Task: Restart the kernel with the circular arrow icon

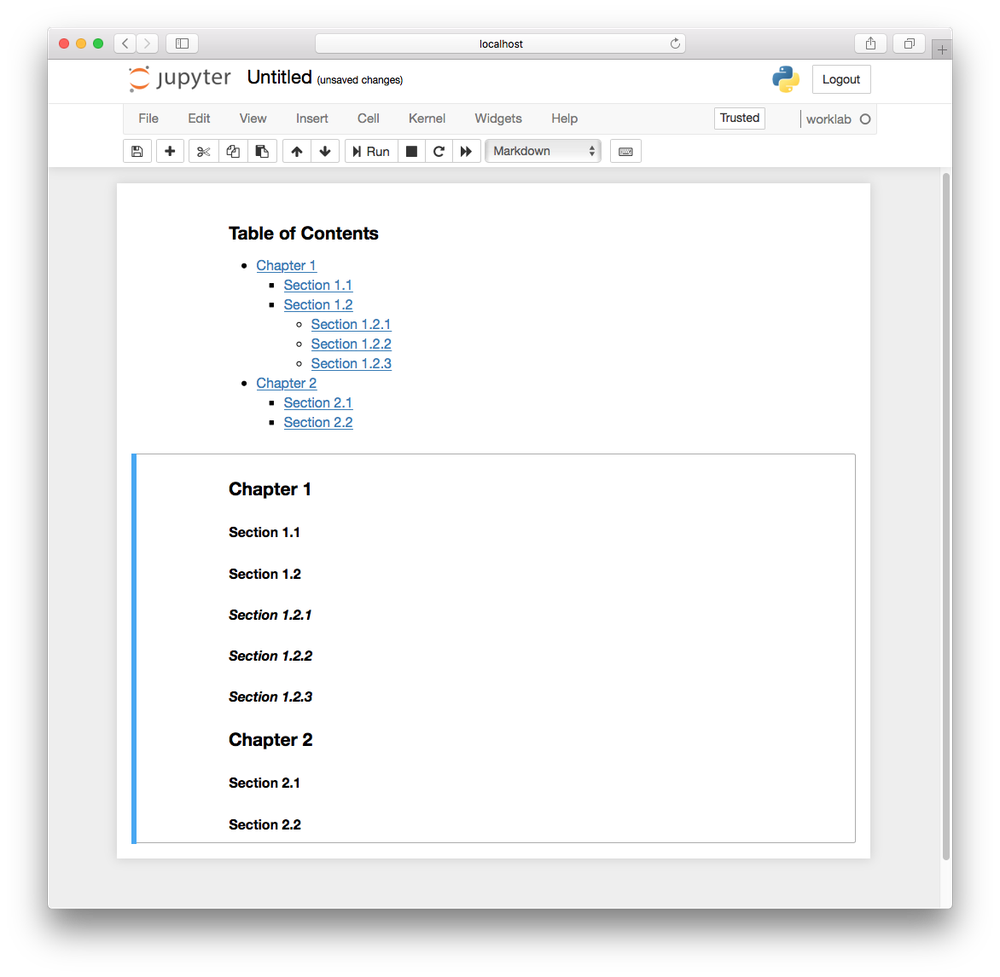Action: click(439, 151)
